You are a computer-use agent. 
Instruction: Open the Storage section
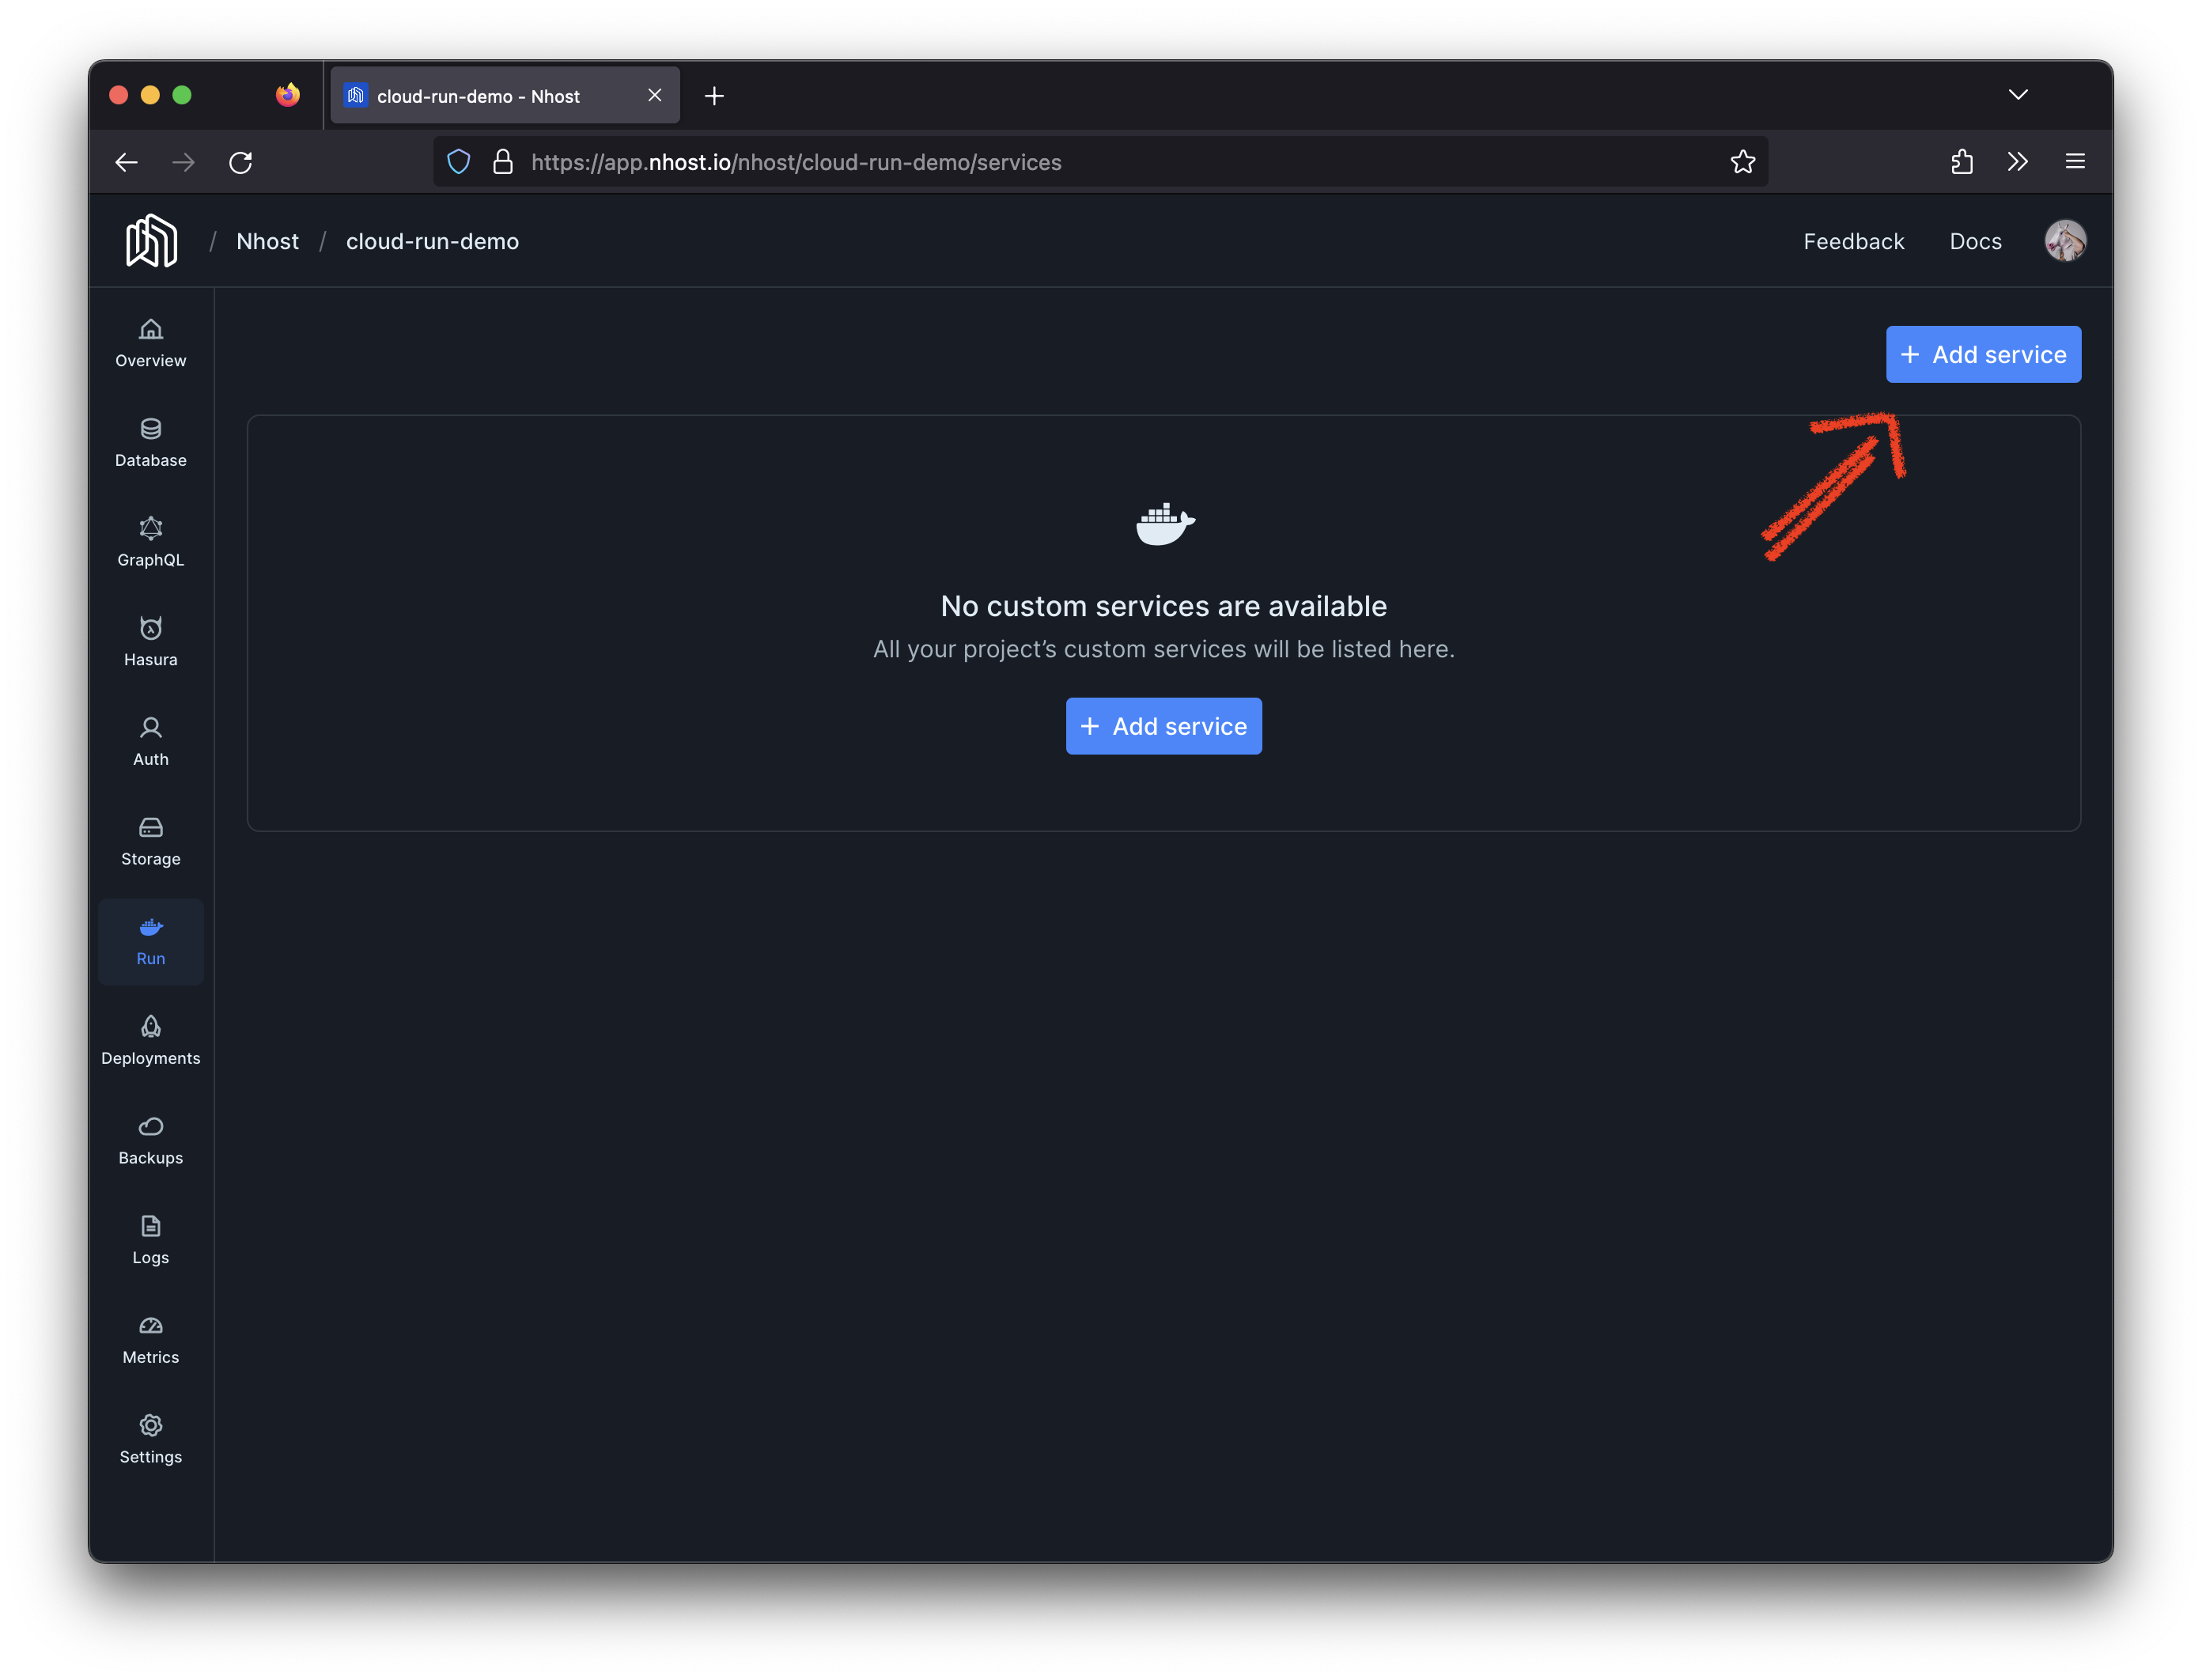pyautogui.click(x=150, y=841)
